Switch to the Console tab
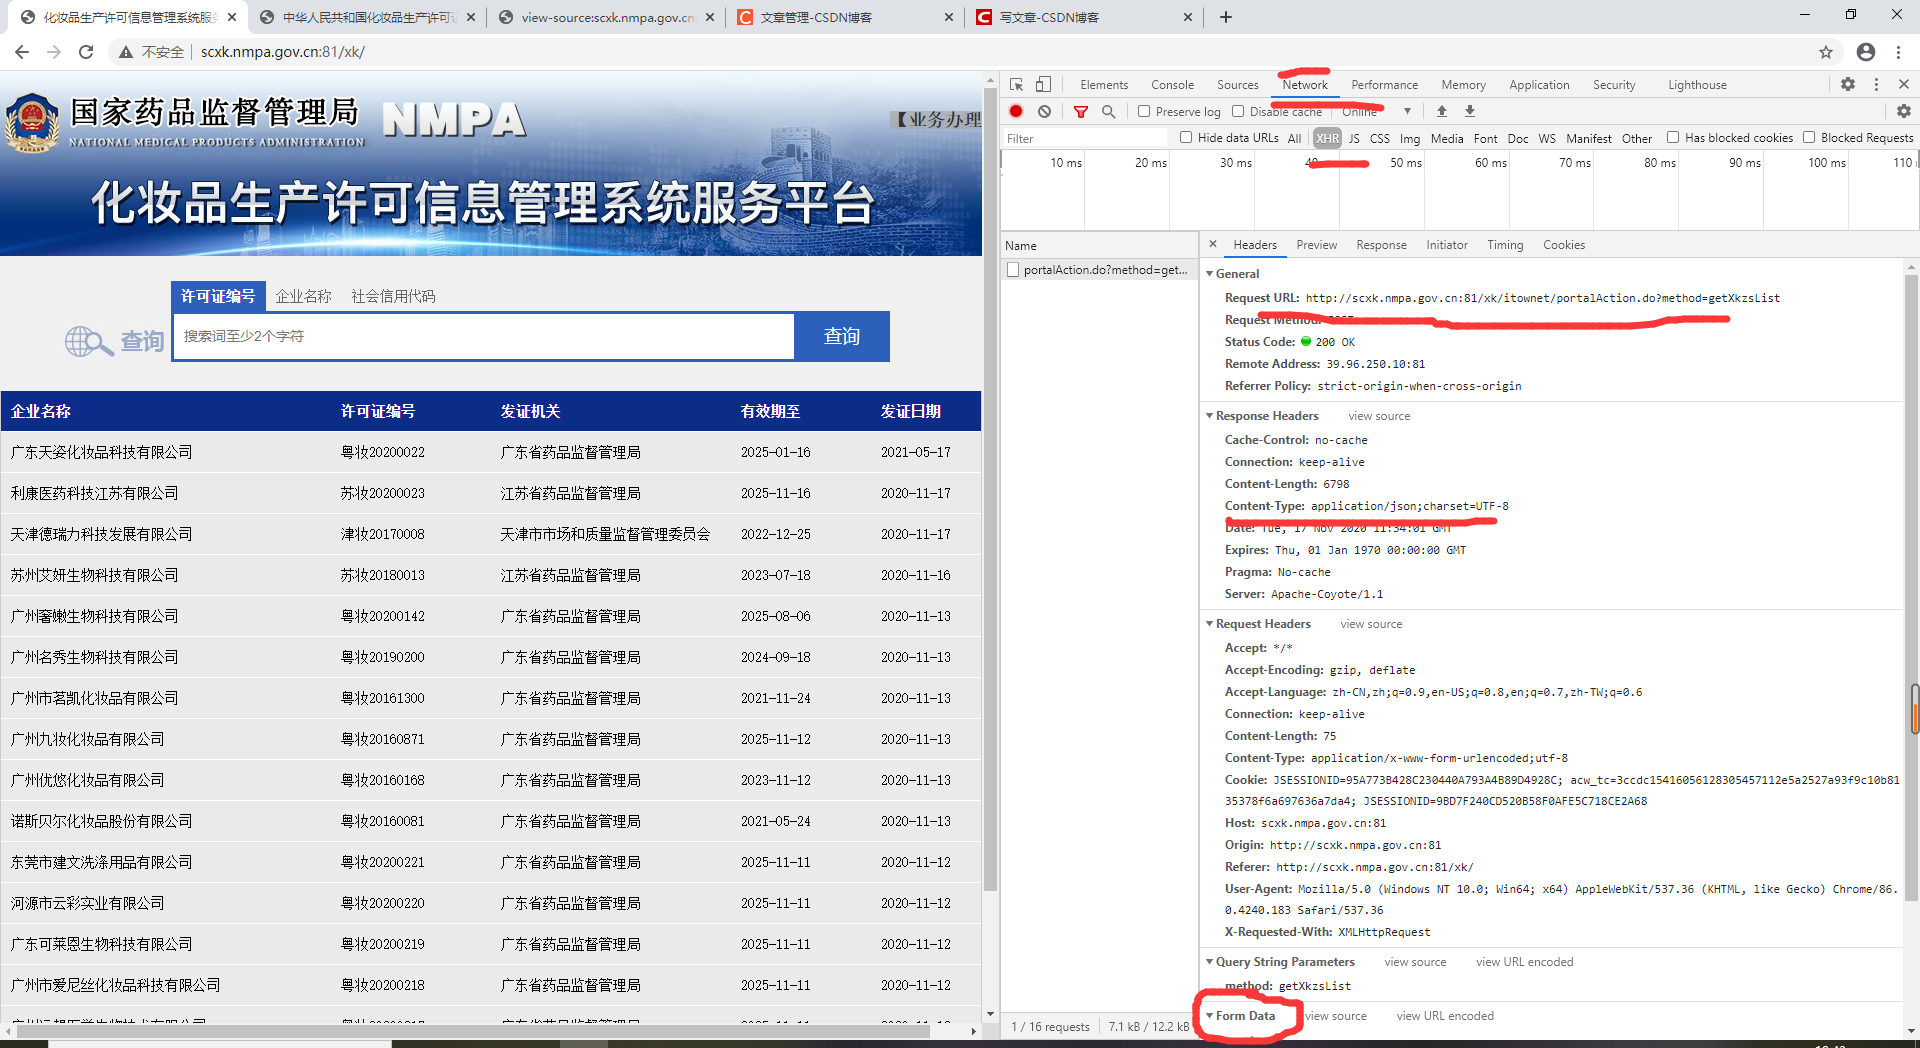 point(1172,85)
